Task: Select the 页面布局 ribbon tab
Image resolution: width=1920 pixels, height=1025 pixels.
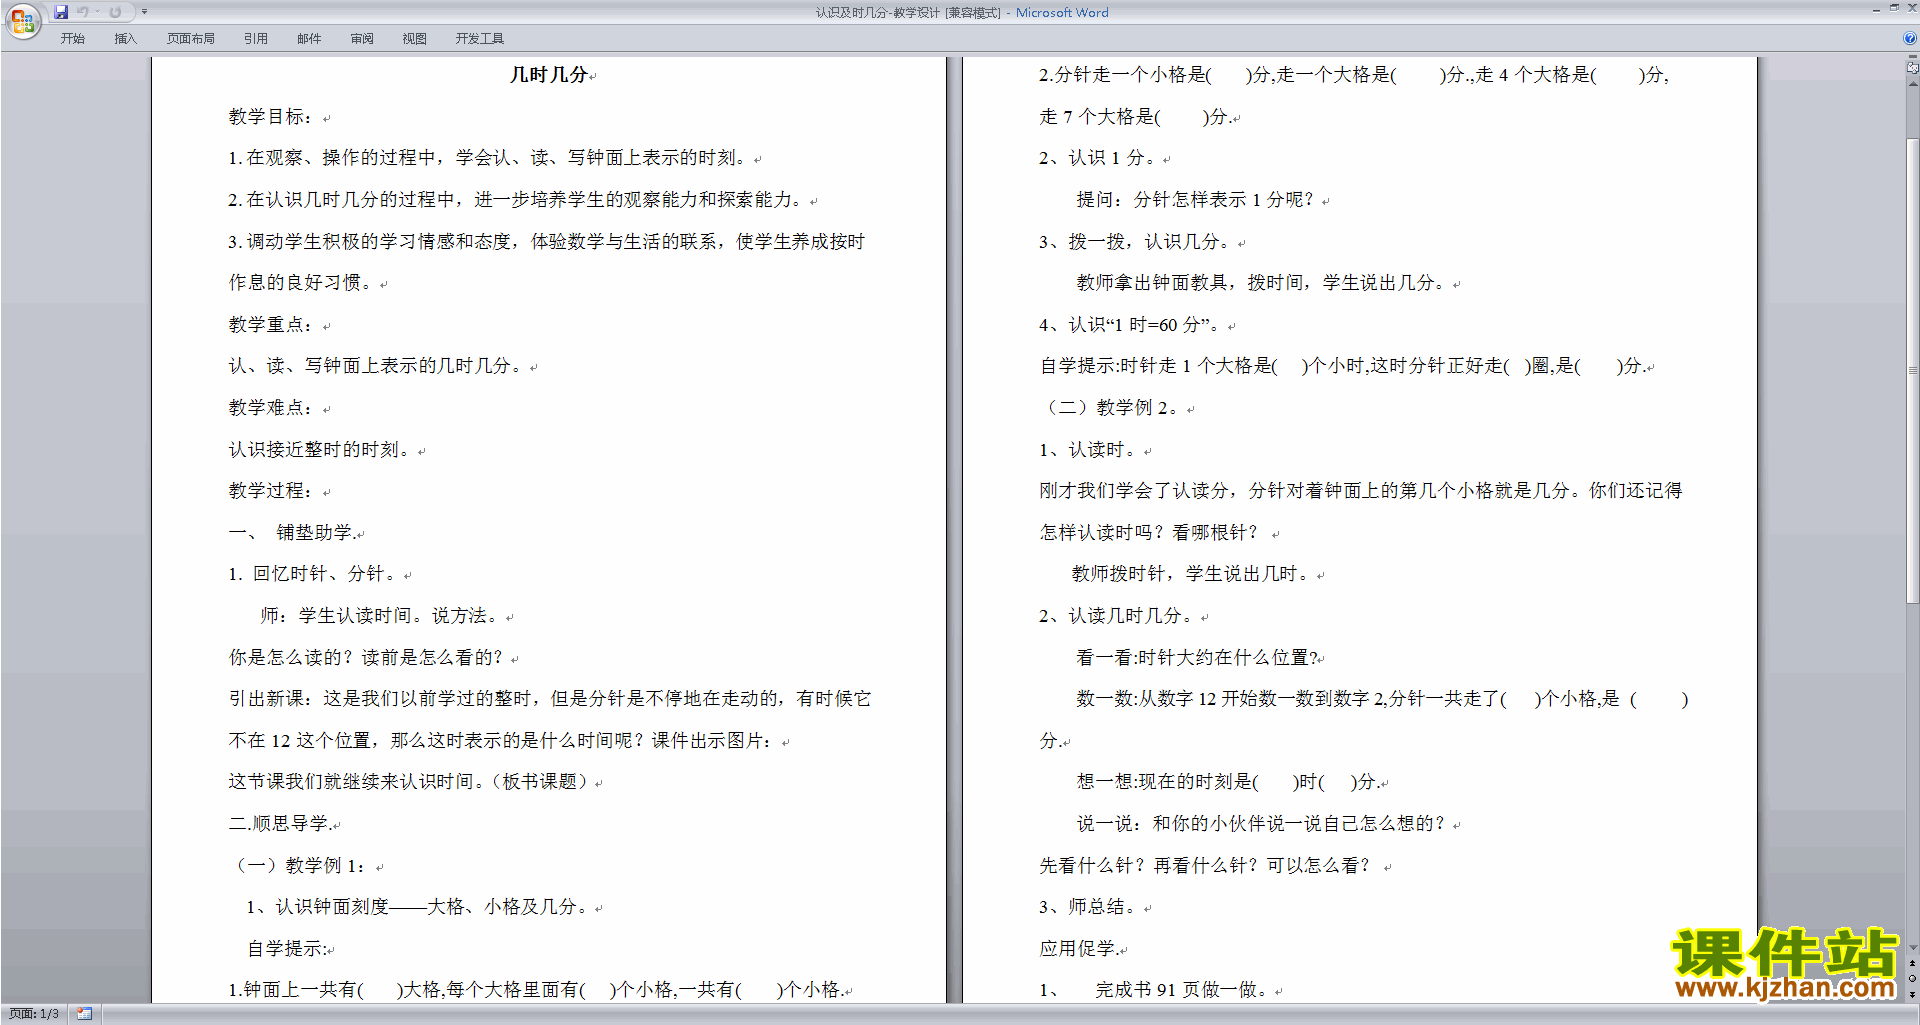Action: tap(191, 39)
